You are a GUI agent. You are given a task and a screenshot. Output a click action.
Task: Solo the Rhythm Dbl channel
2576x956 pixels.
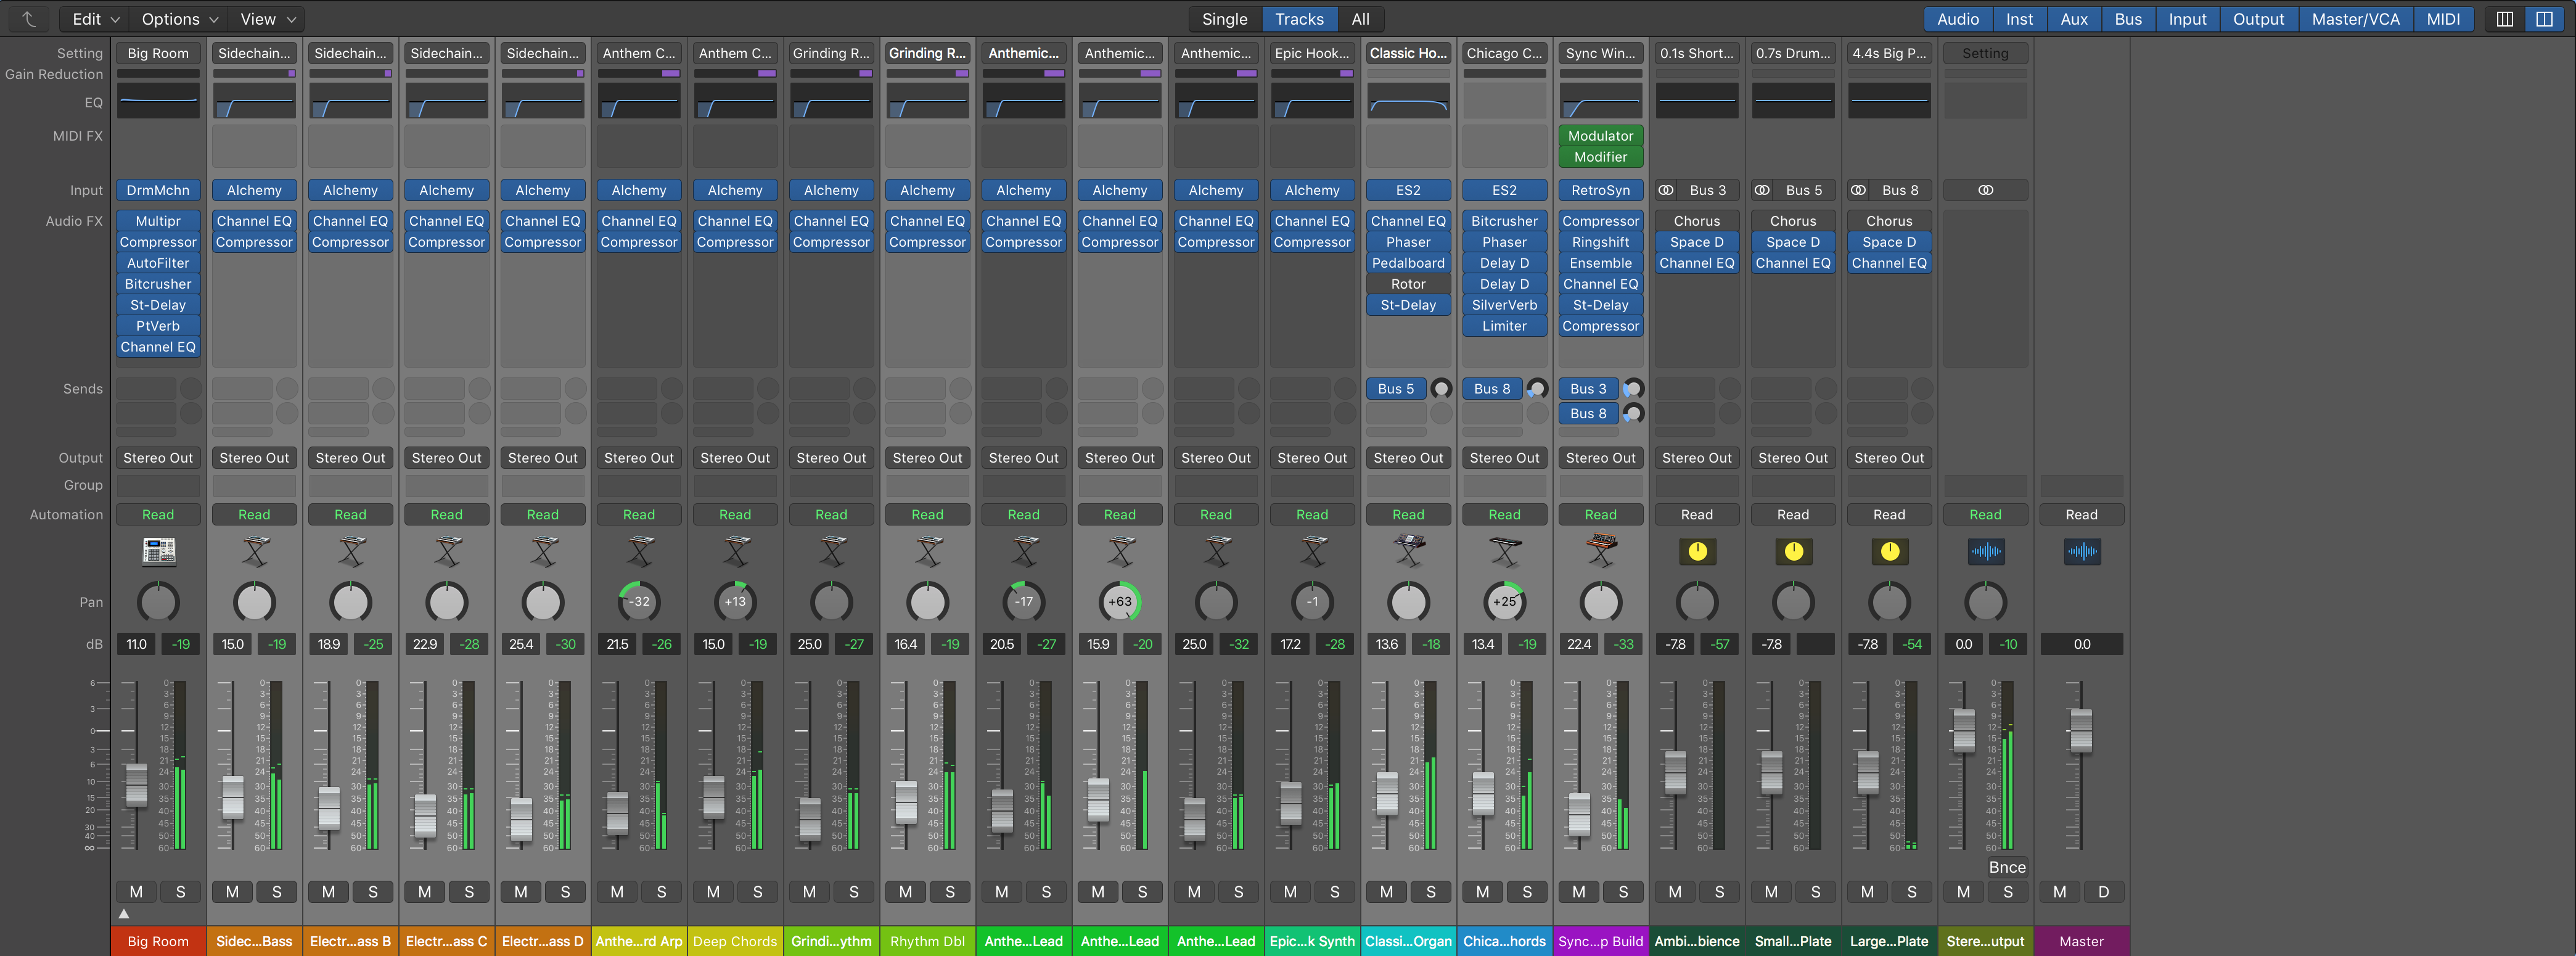(x=950, y=892)
